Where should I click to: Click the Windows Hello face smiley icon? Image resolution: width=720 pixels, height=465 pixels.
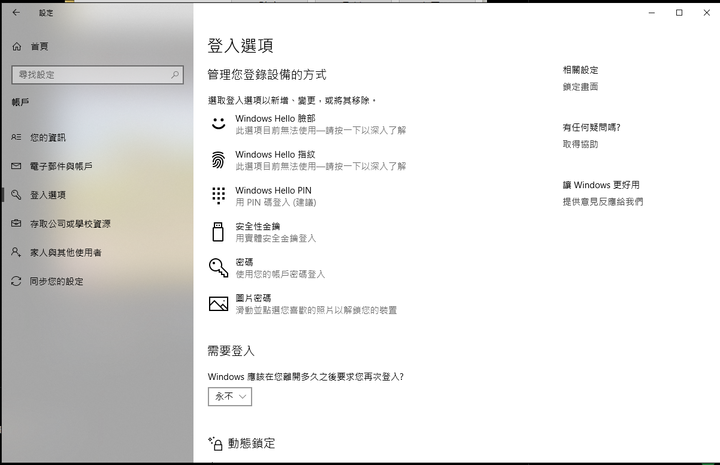tap(218, 123)
